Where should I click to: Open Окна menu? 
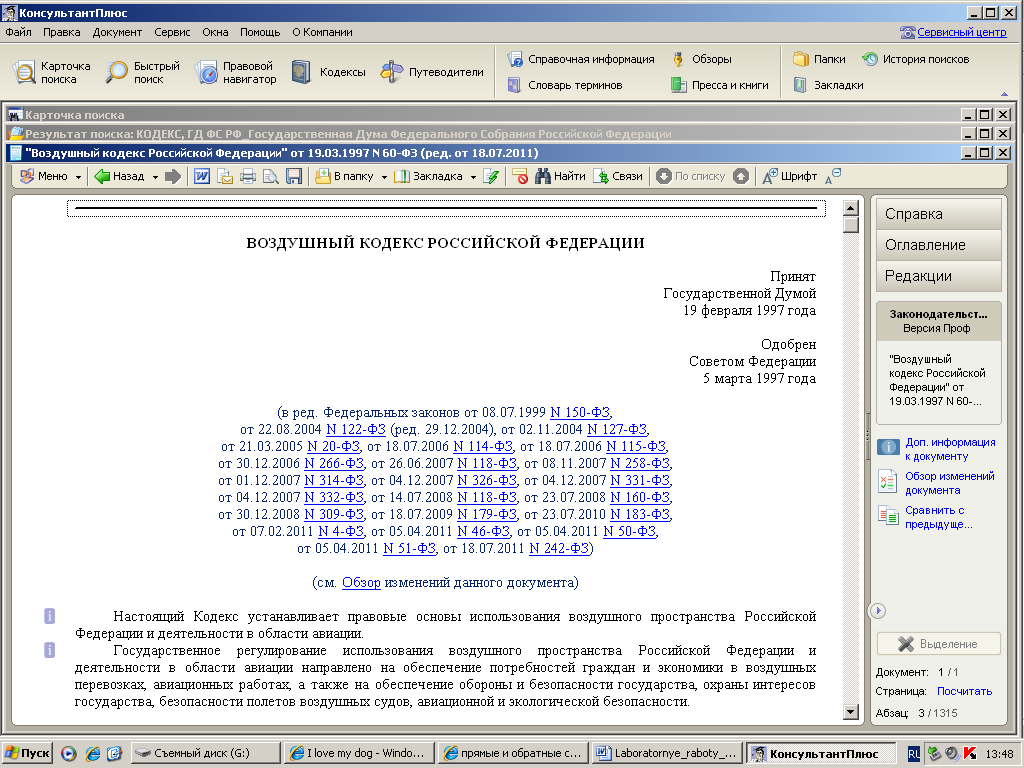tap(215, 32)
